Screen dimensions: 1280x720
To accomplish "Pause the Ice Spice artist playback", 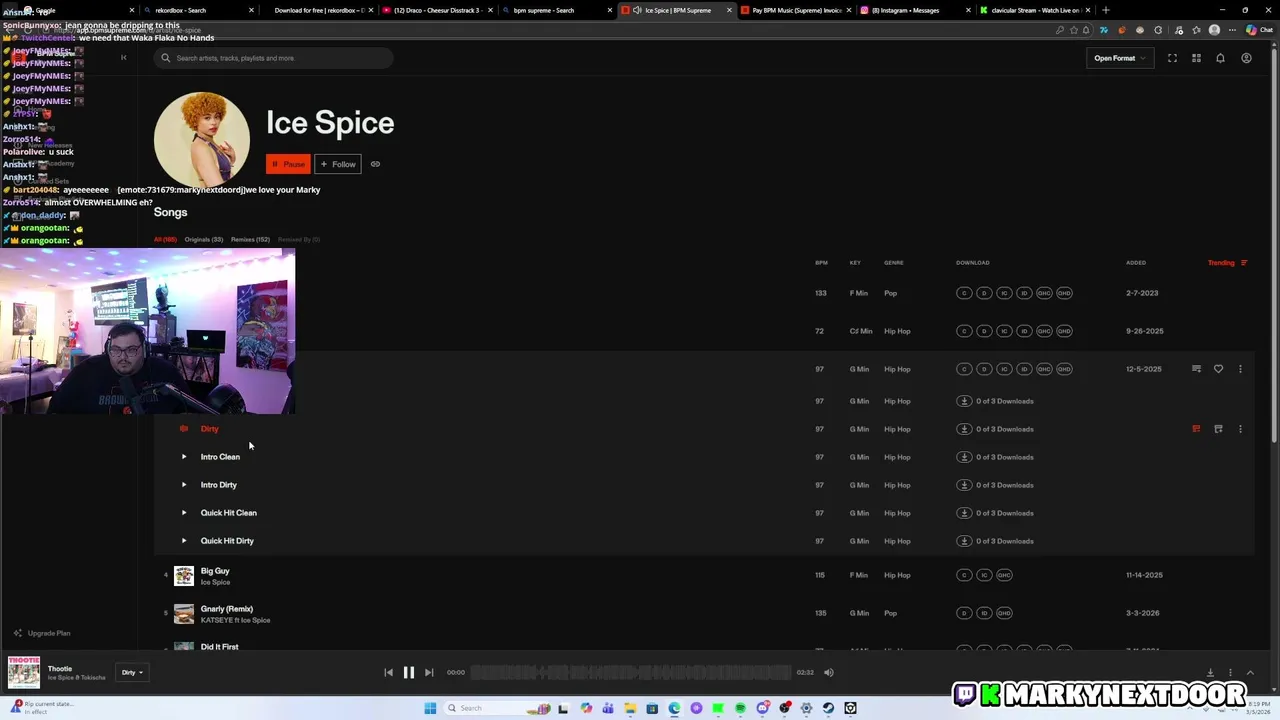I will [288, 164].
